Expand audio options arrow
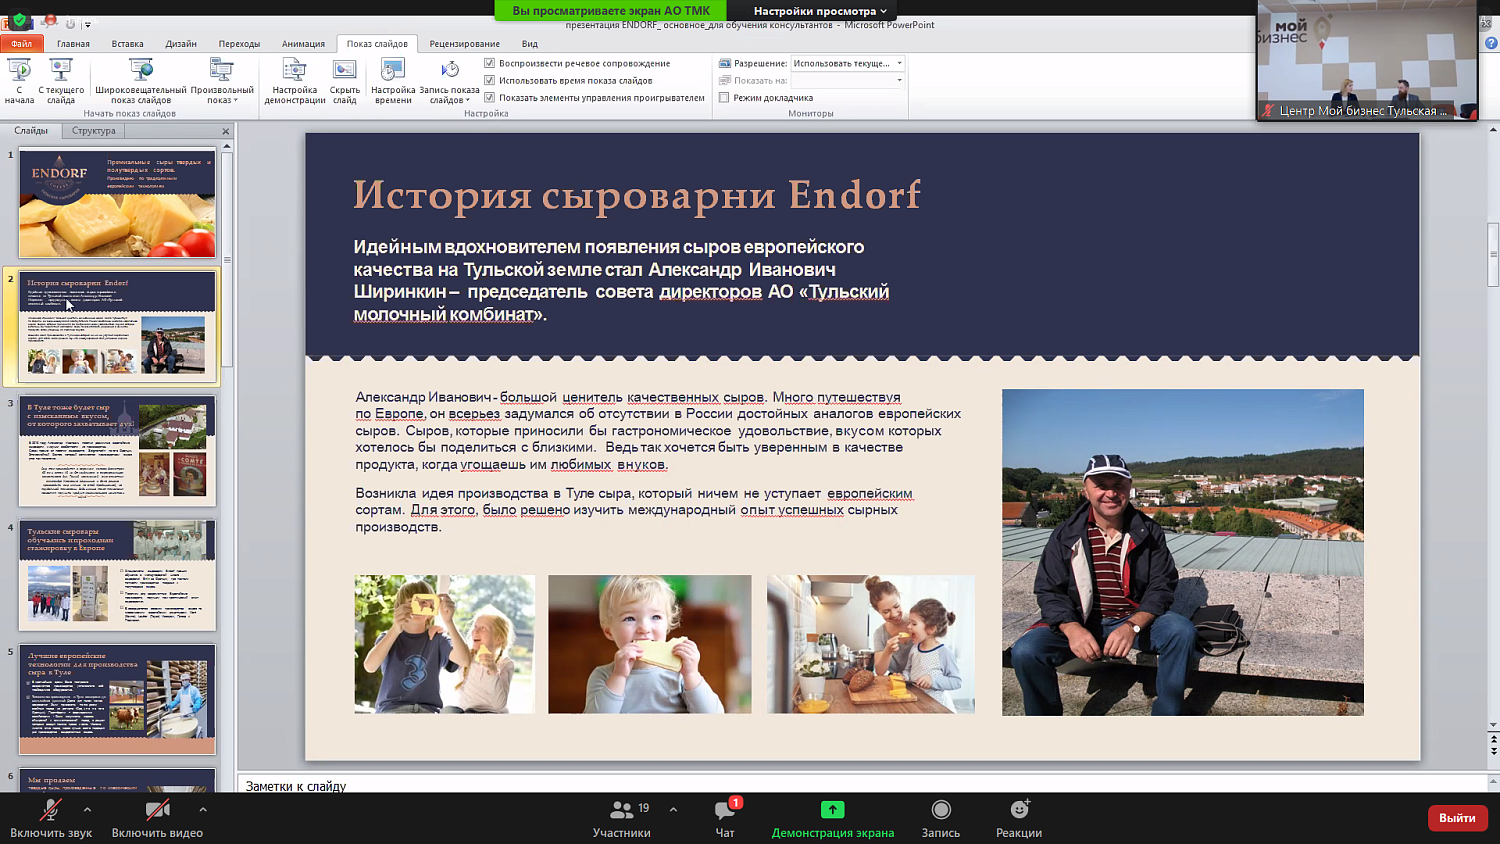The image size is (1500, 844). pyautogui.click(x=87, y=809)
